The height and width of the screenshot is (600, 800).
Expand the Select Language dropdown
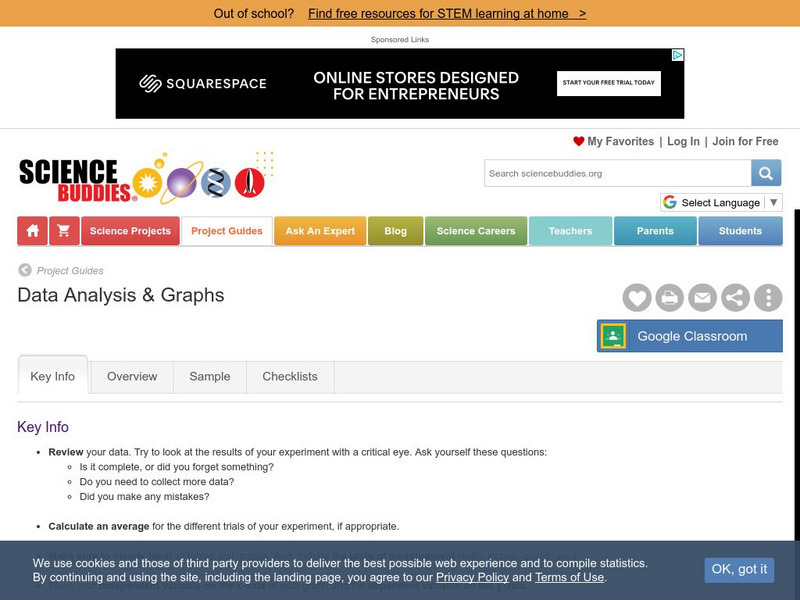[x=721, y=202]
